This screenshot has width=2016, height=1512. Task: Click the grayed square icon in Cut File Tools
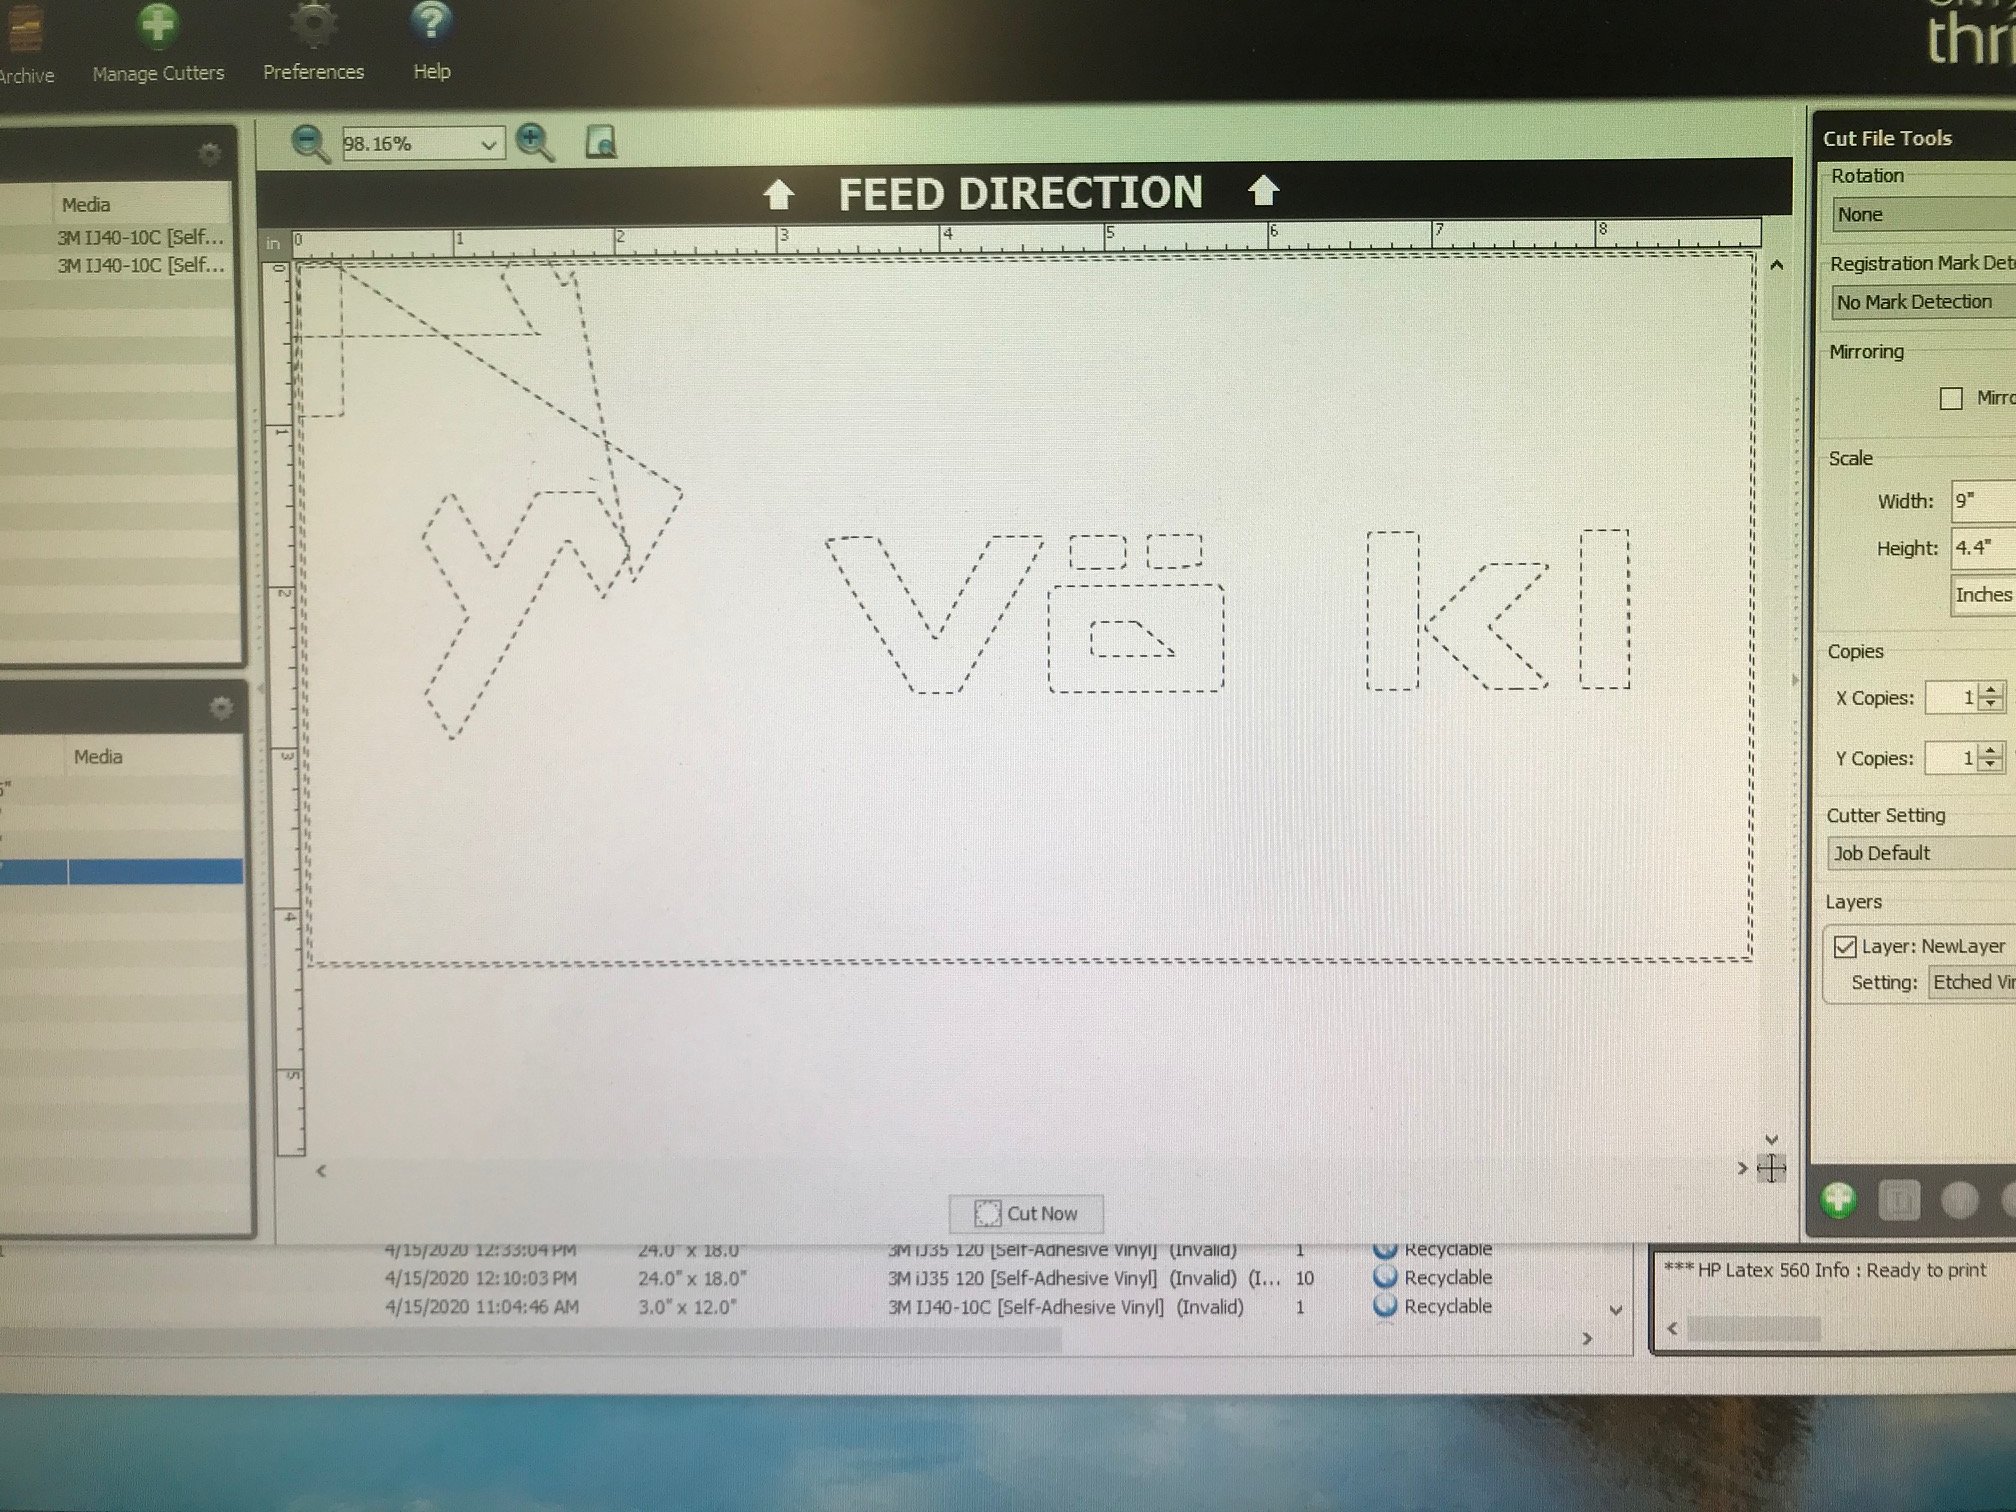tap(1899, 1200)
